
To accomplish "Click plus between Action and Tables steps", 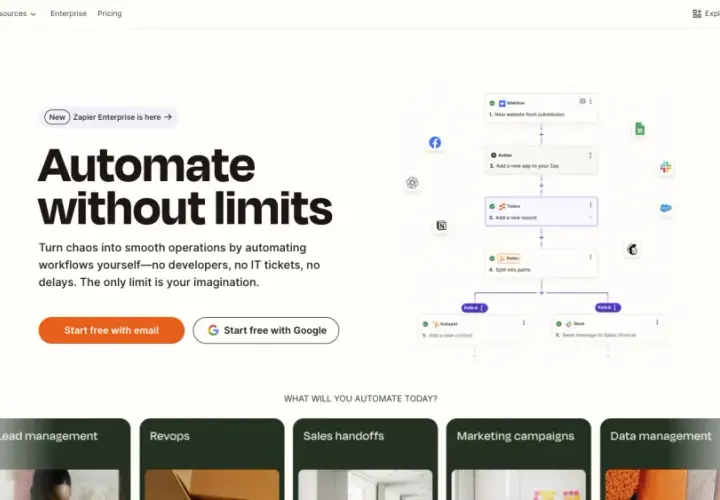I will coord(541,186).
